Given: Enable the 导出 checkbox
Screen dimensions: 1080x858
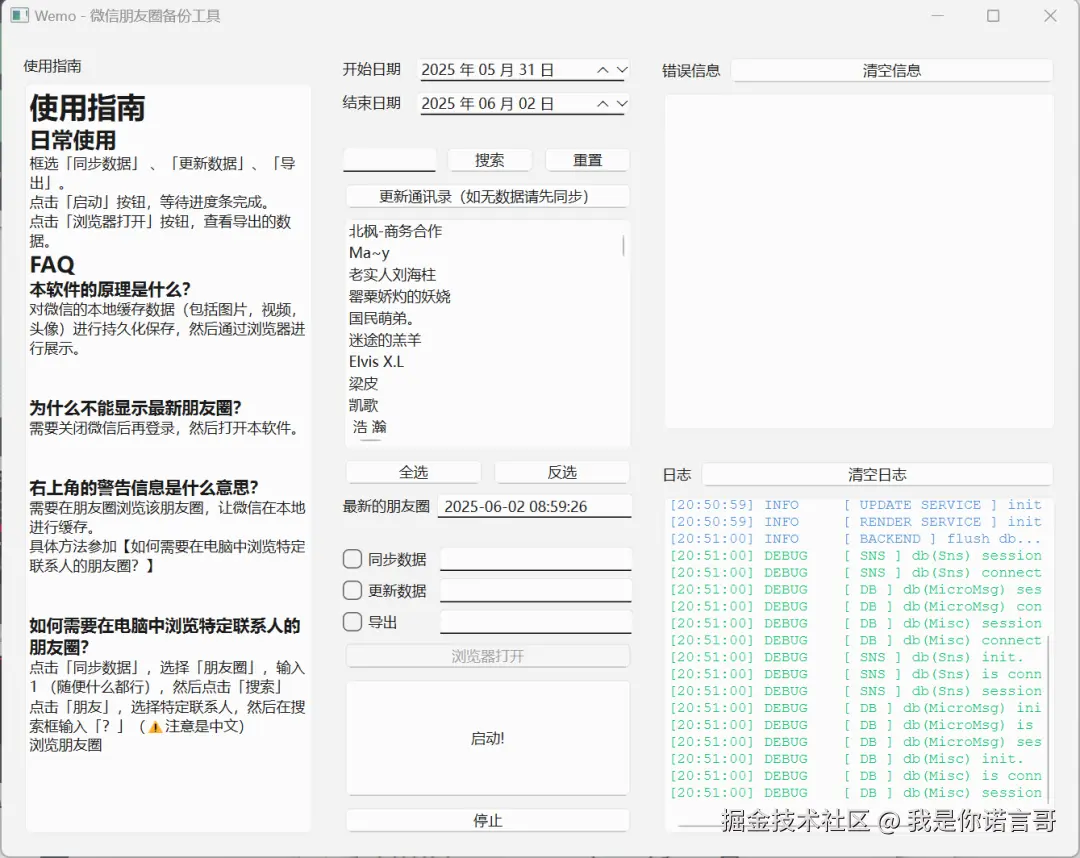Looking at the screenshot, I should pos(353,622).
